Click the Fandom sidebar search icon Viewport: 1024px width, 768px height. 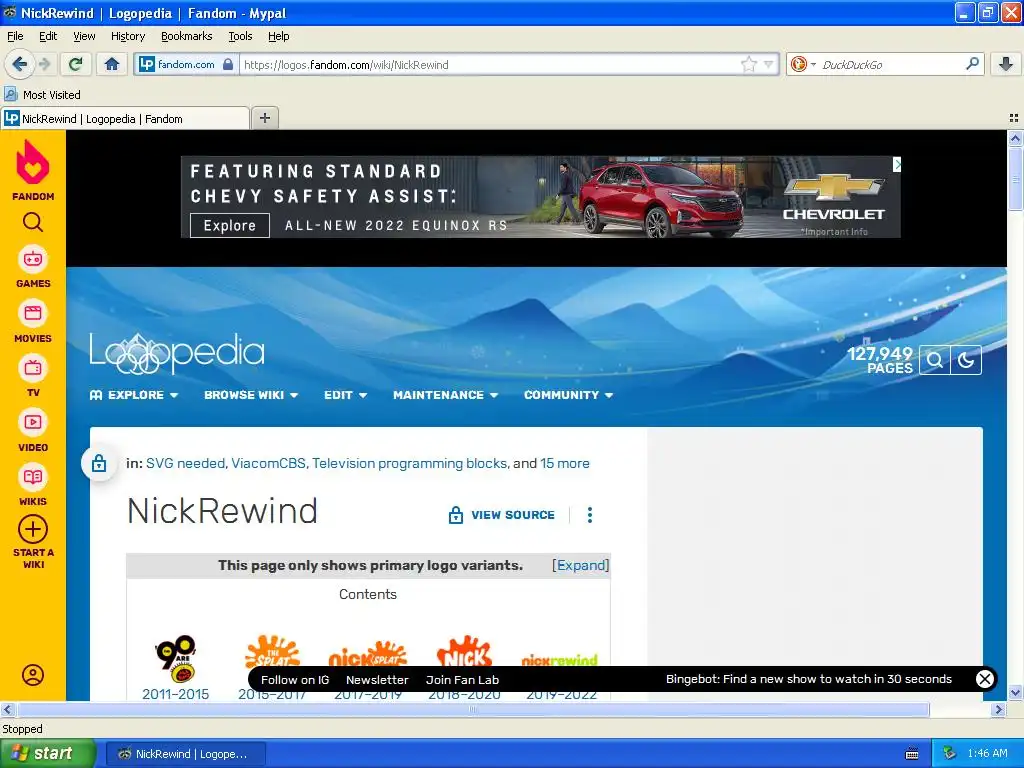(x=33, y=223)
